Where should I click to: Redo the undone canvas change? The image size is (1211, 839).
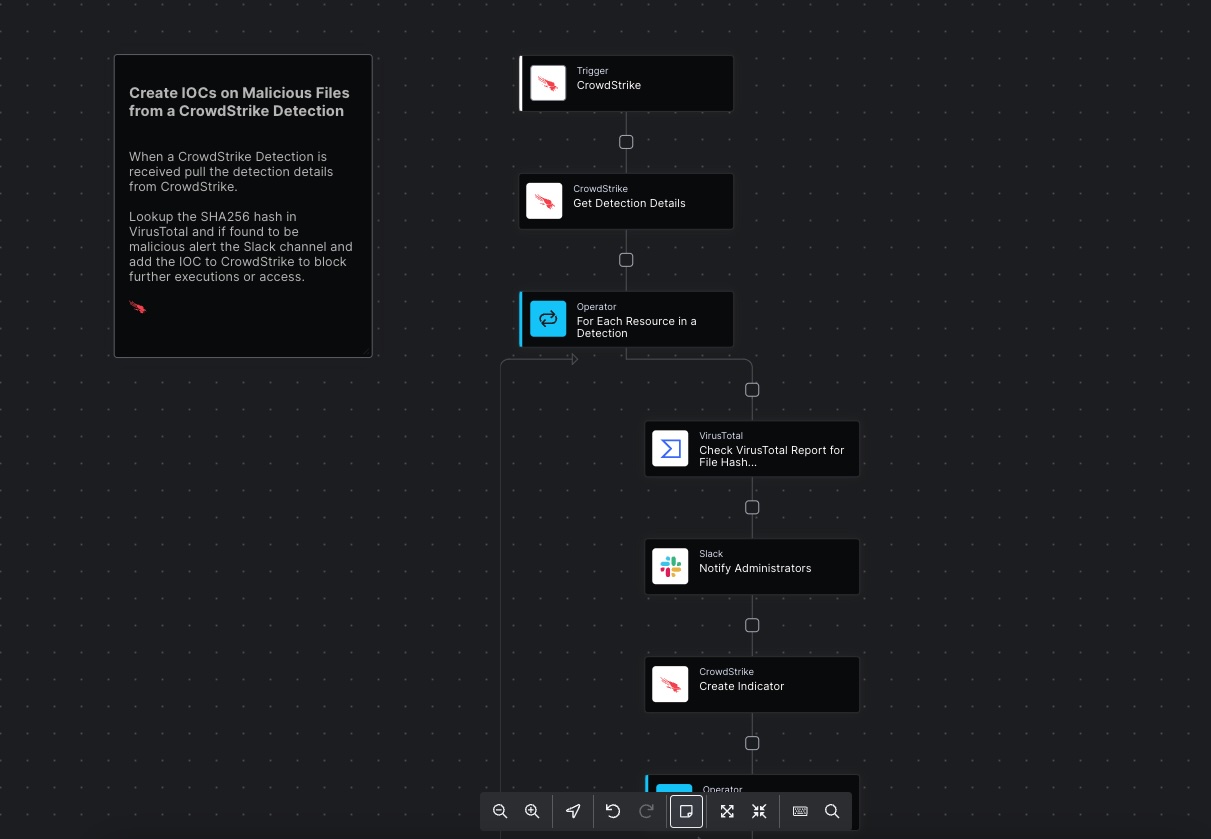pyautogui.click(x=646, y=811)
